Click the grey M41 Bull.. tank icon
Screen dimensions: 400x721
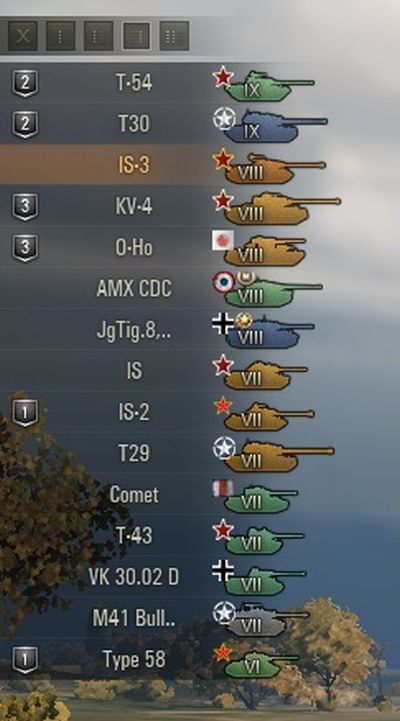click(x=267, y=620)
